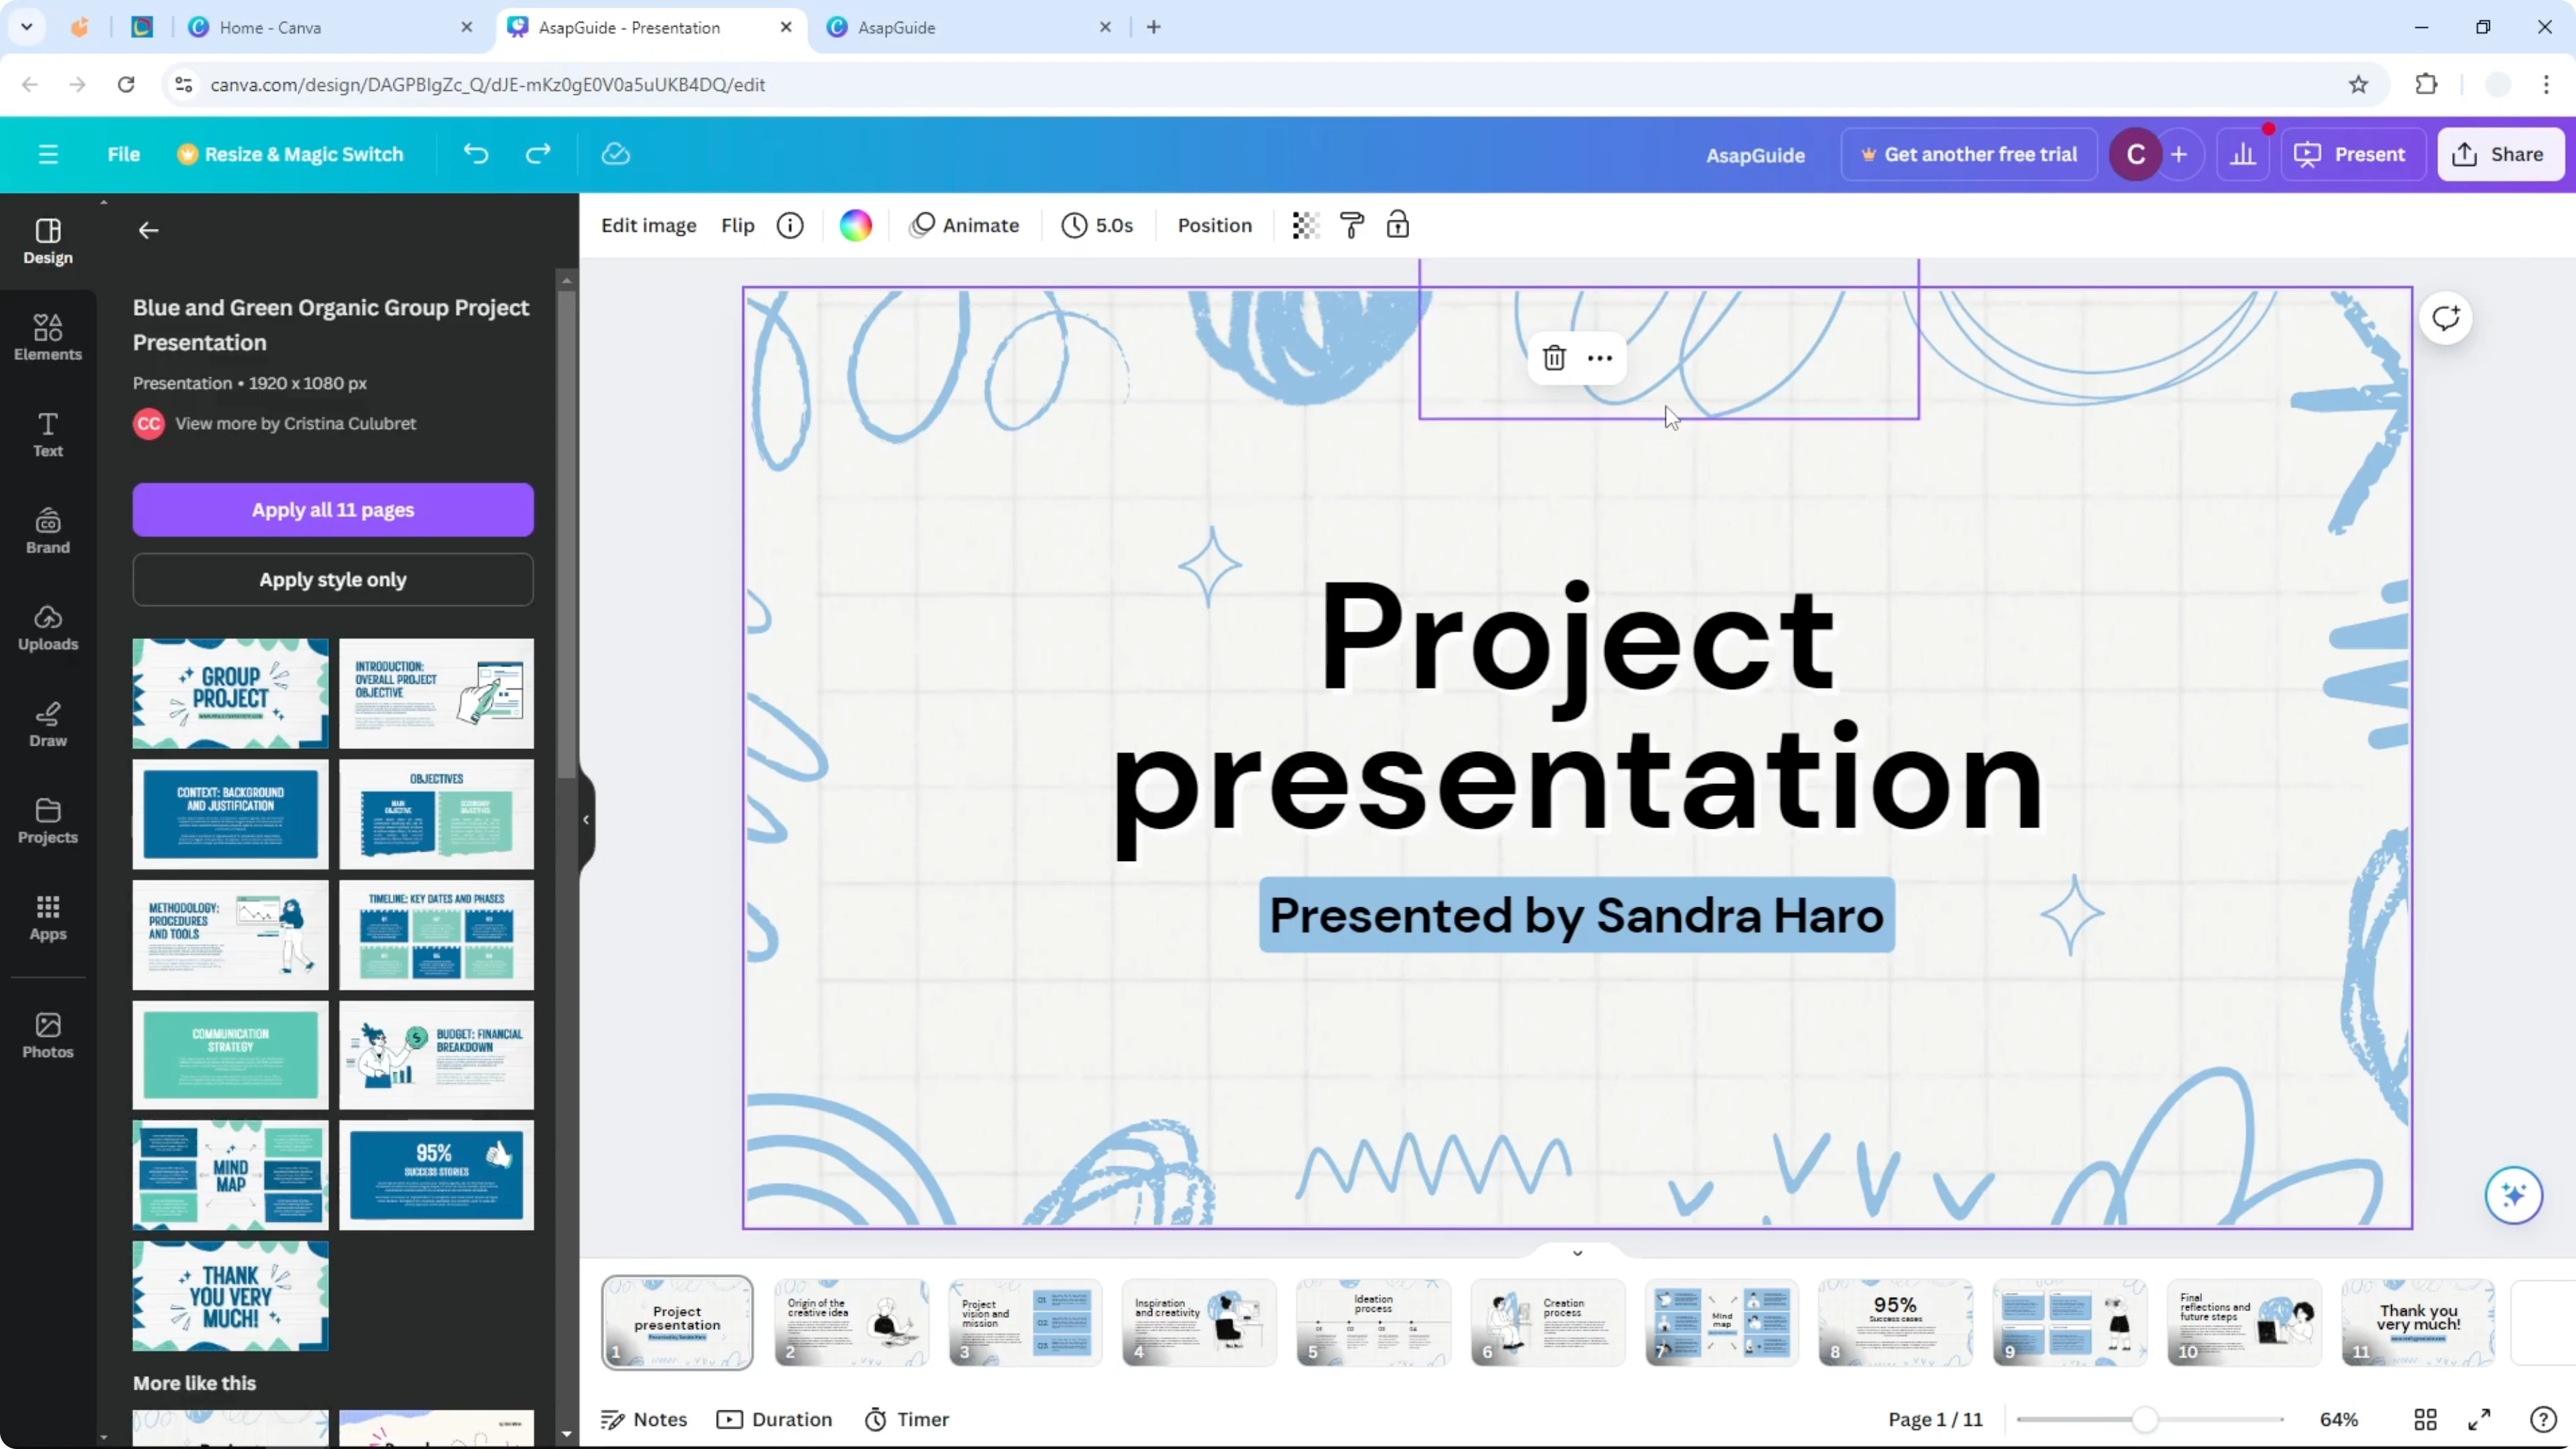Open browser extensions puzzle icon
This screenshot has width=2576, height=1449.
2426,84
